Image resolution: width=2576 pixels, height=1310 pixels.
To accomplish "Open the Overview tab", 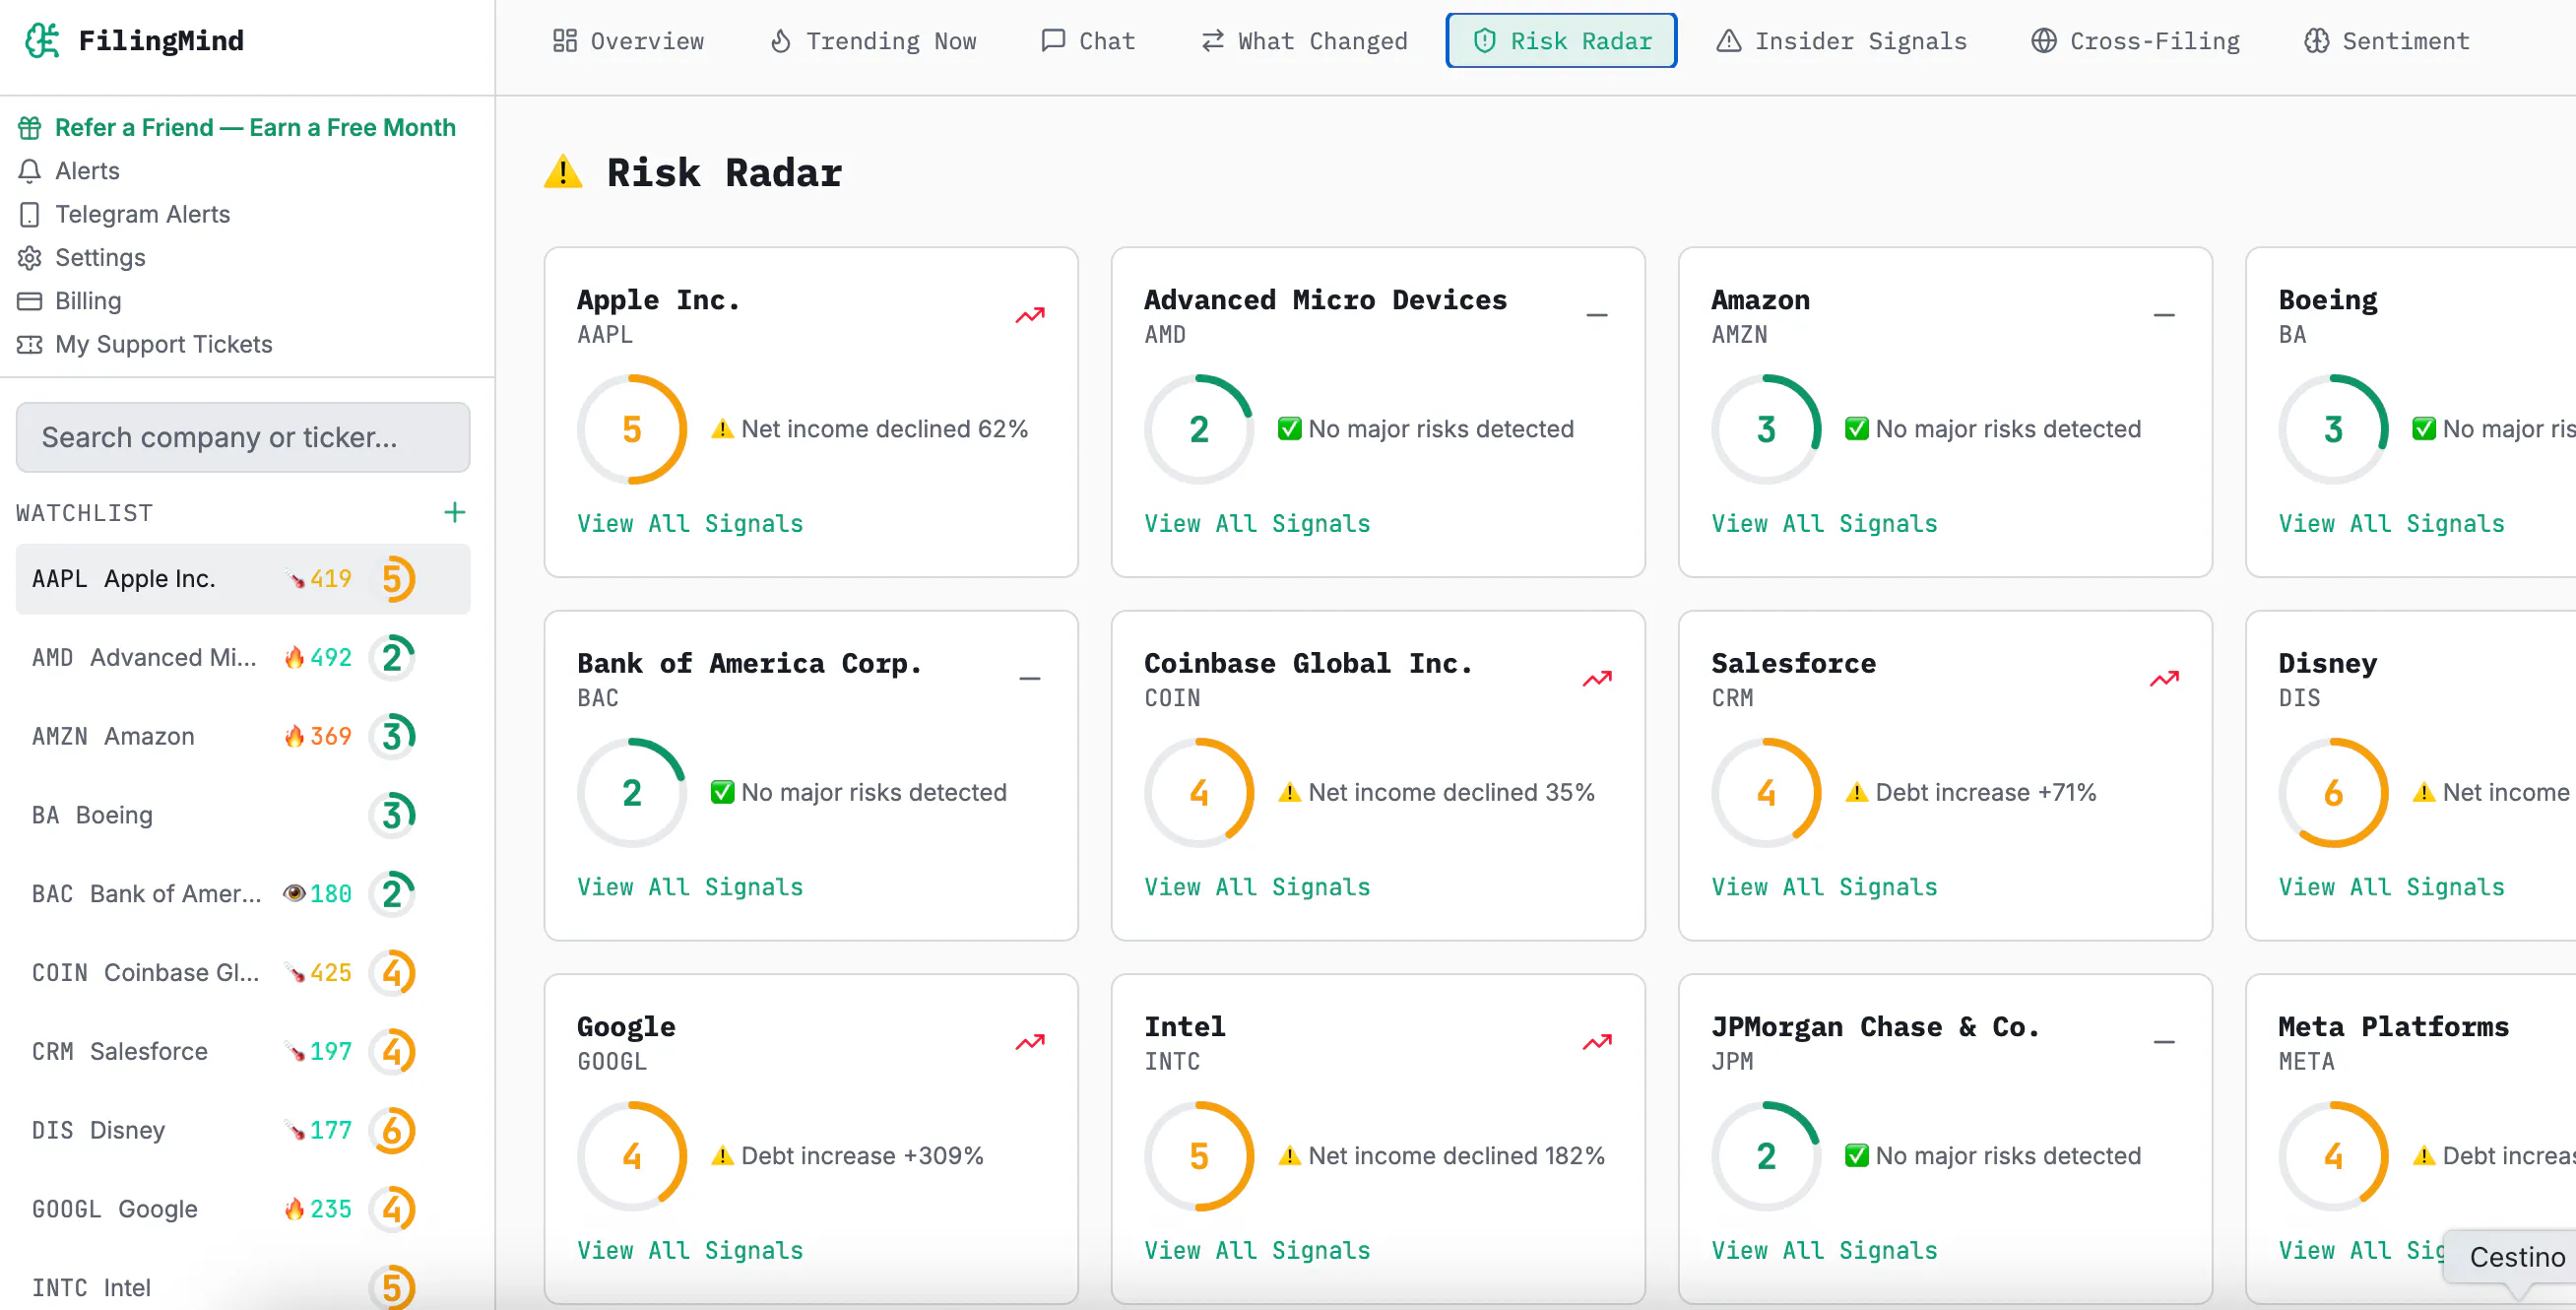I will point(629,41).
